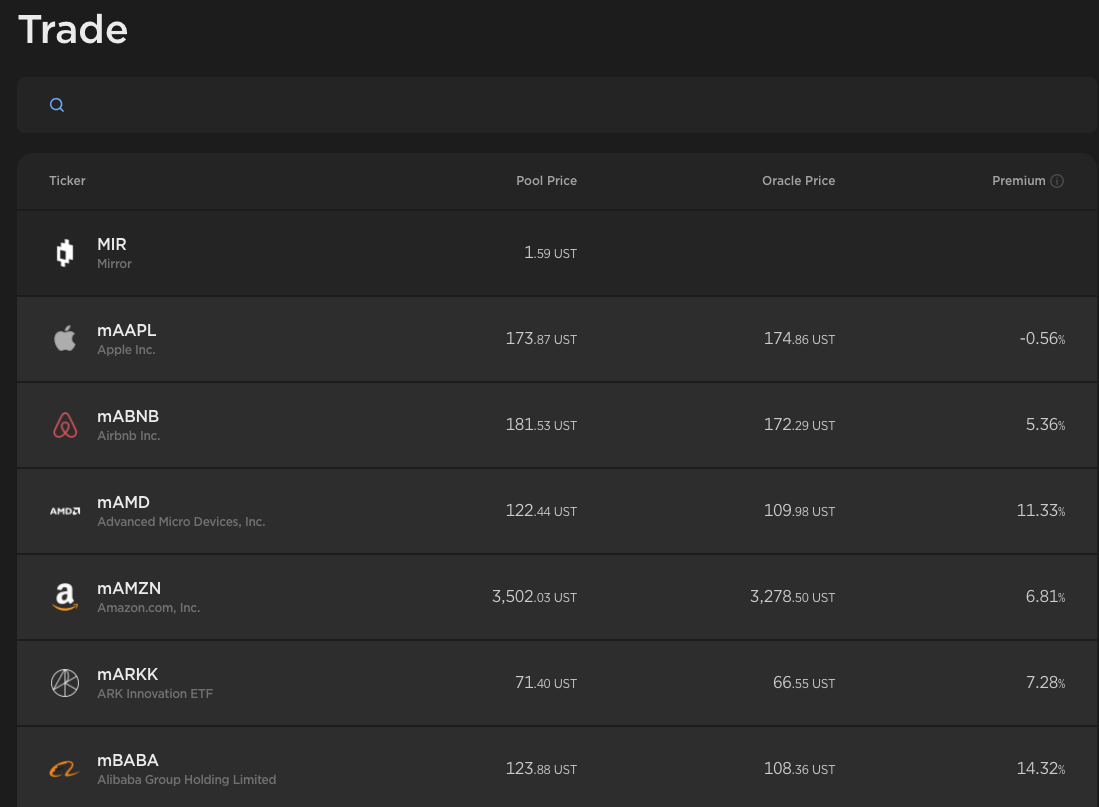
Task: Click the 1.59 UST MIR pool price
Action: point(550,253)
